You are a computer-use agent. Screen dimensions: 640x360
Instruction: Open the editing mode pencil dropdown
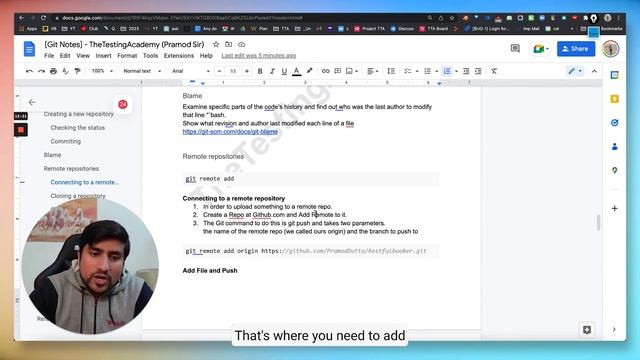(575, 71)
